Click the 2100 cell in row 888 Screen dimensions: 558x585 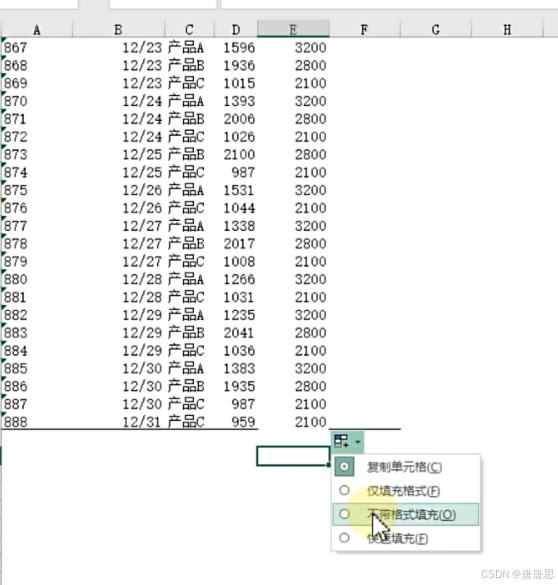click(x=293, y=422)
